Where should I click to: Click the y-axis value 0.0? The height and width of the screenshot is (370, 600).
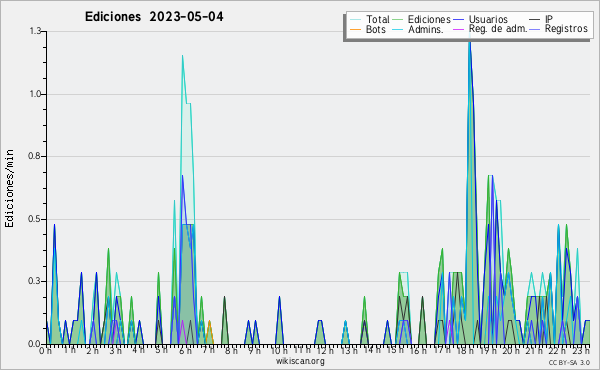pyautogui.click(x=35, y=344)
